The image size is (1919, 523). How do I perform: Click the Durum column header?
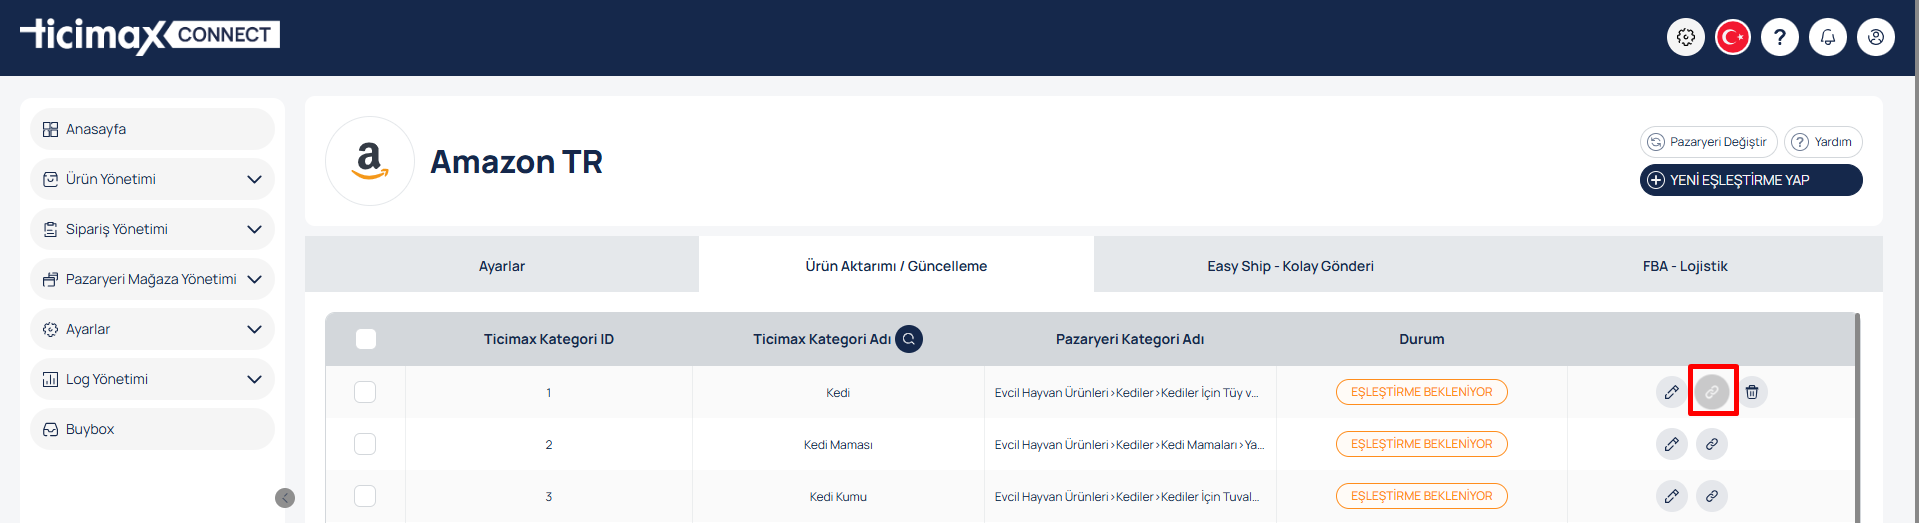click(x=1422, y=339)
